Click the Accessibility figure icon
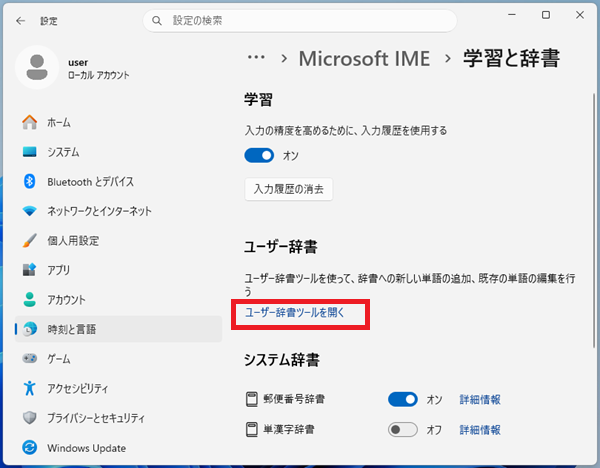Image resolution: width=600 pixels, height=468 pixels. tap(29, 388)
